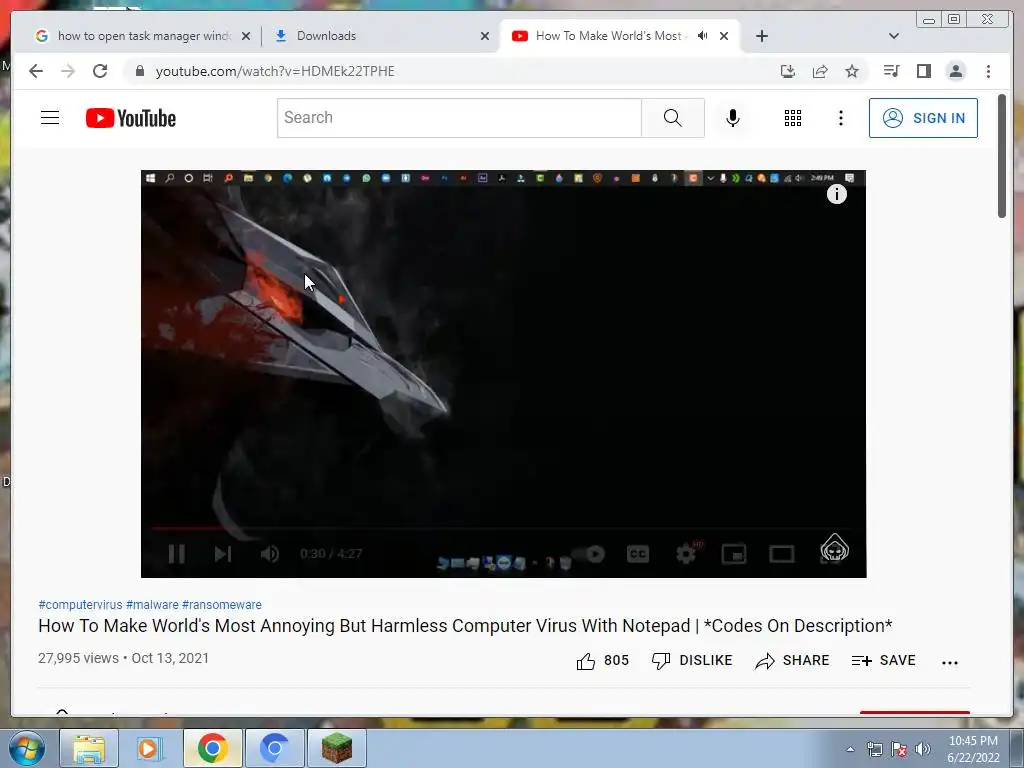Open the Chrome profile avatar
This screenshot has height=768, width=1024.
tap(955, 71)
